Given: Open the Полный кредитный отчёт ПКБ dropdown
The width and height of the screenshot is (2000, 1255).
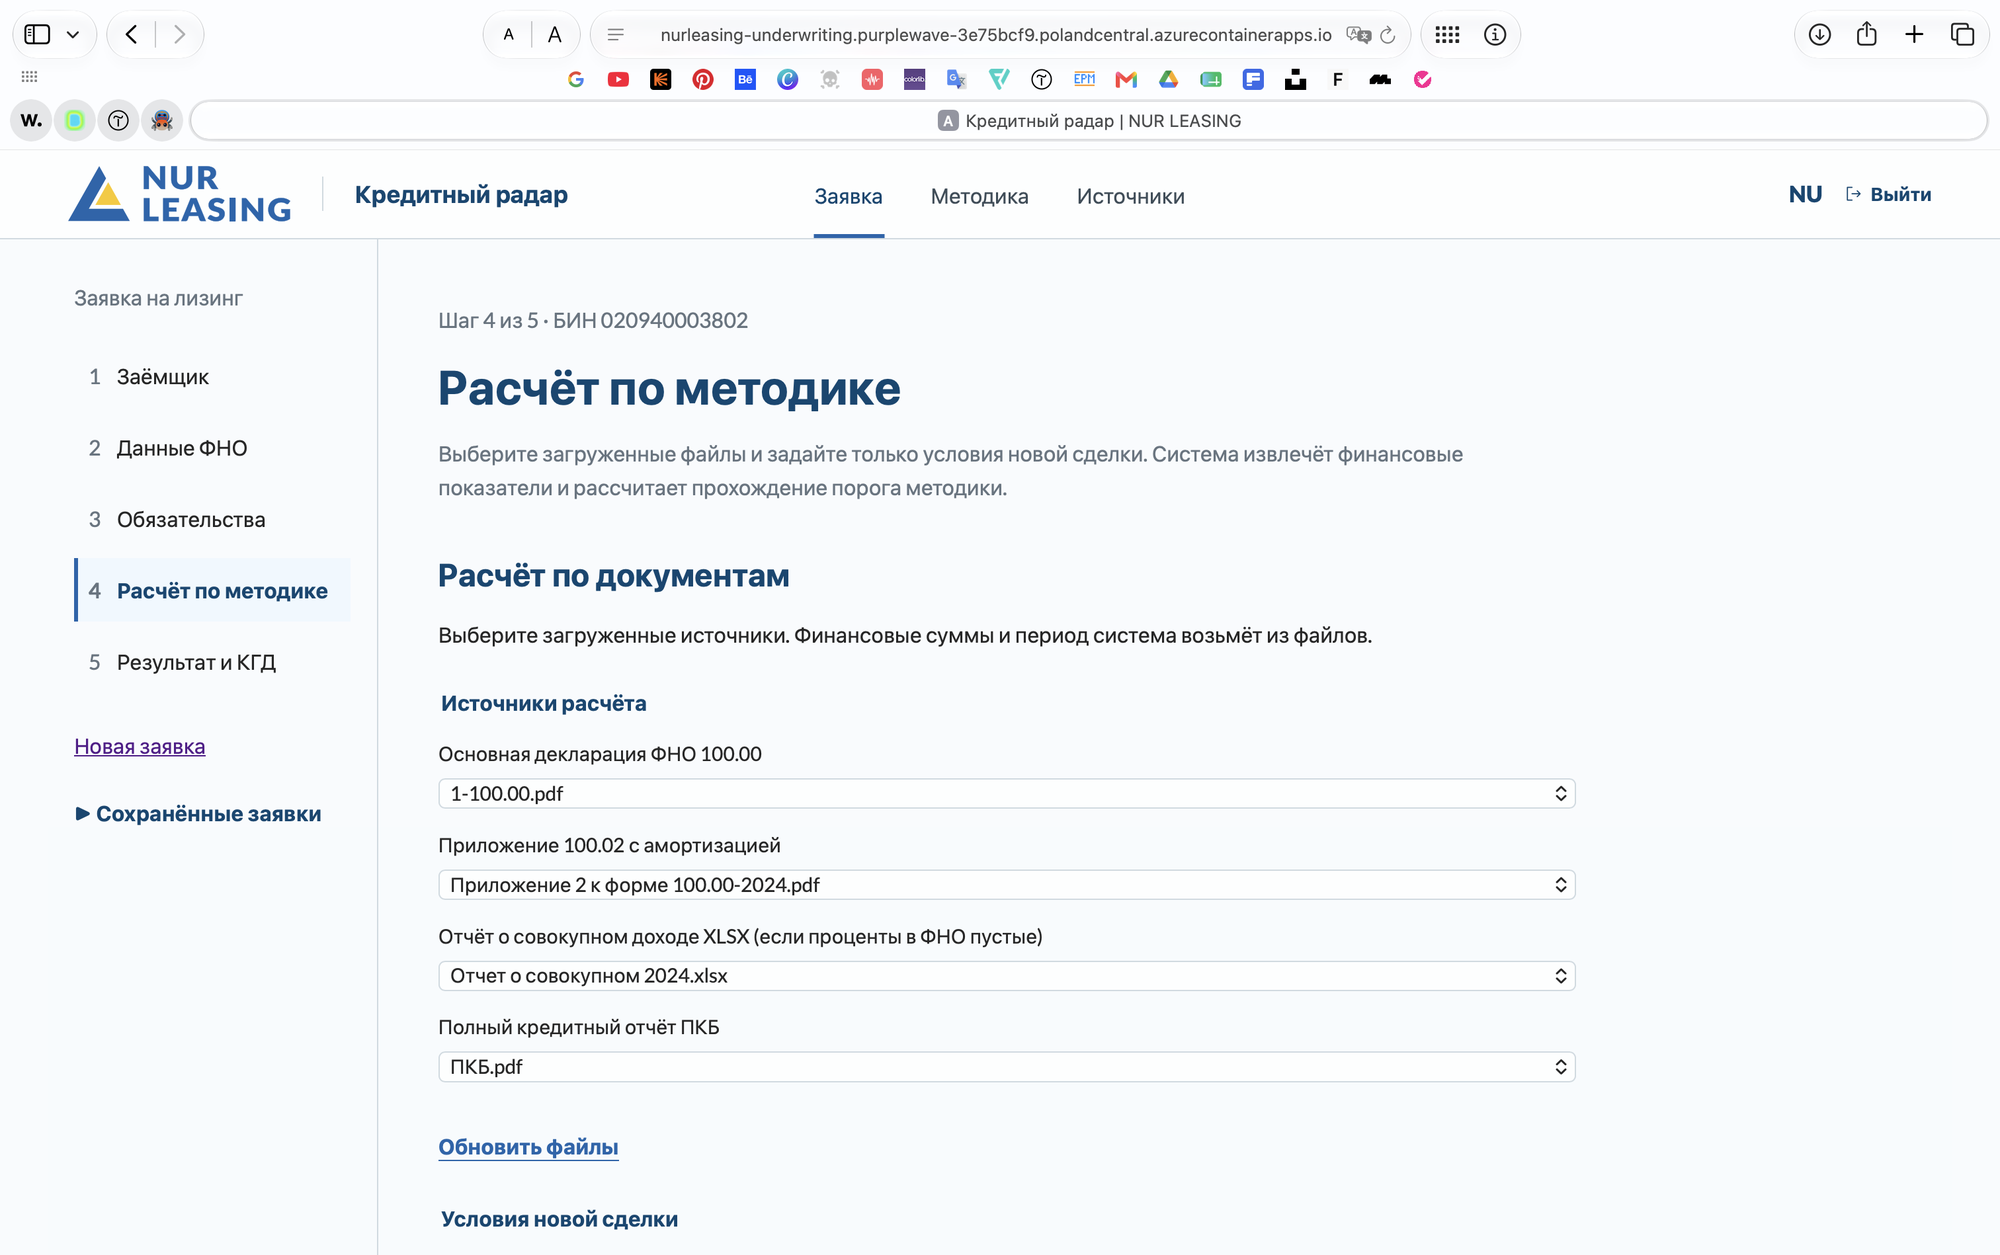Looking at the screenshot, I should [x=1007, y=1067].
